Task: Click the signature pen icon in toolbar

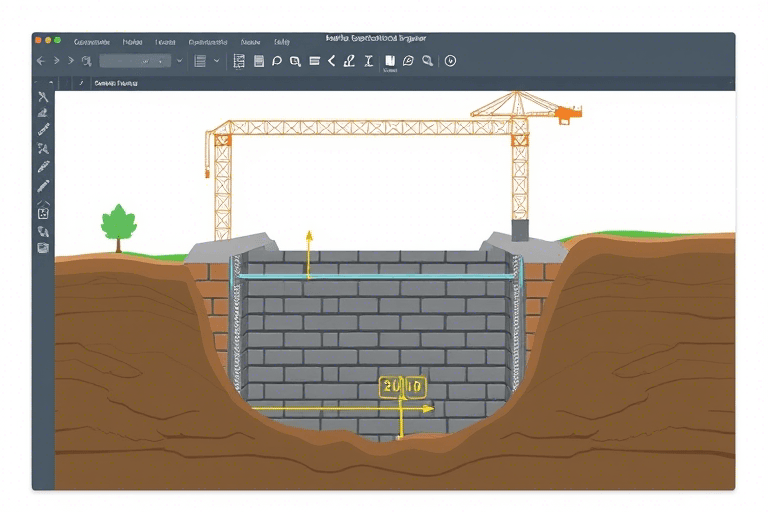Action: 349,61
